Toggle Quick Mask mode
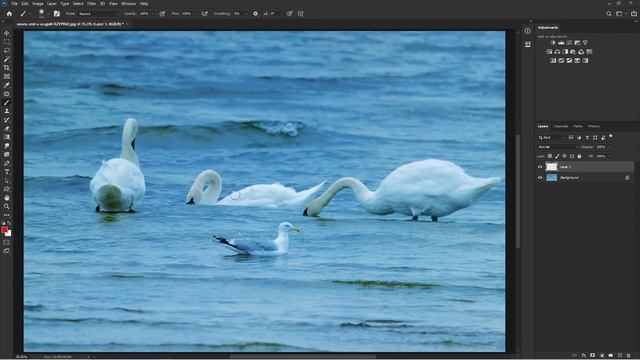The width and height of the screenshot is (640, 360). [7, 242]
